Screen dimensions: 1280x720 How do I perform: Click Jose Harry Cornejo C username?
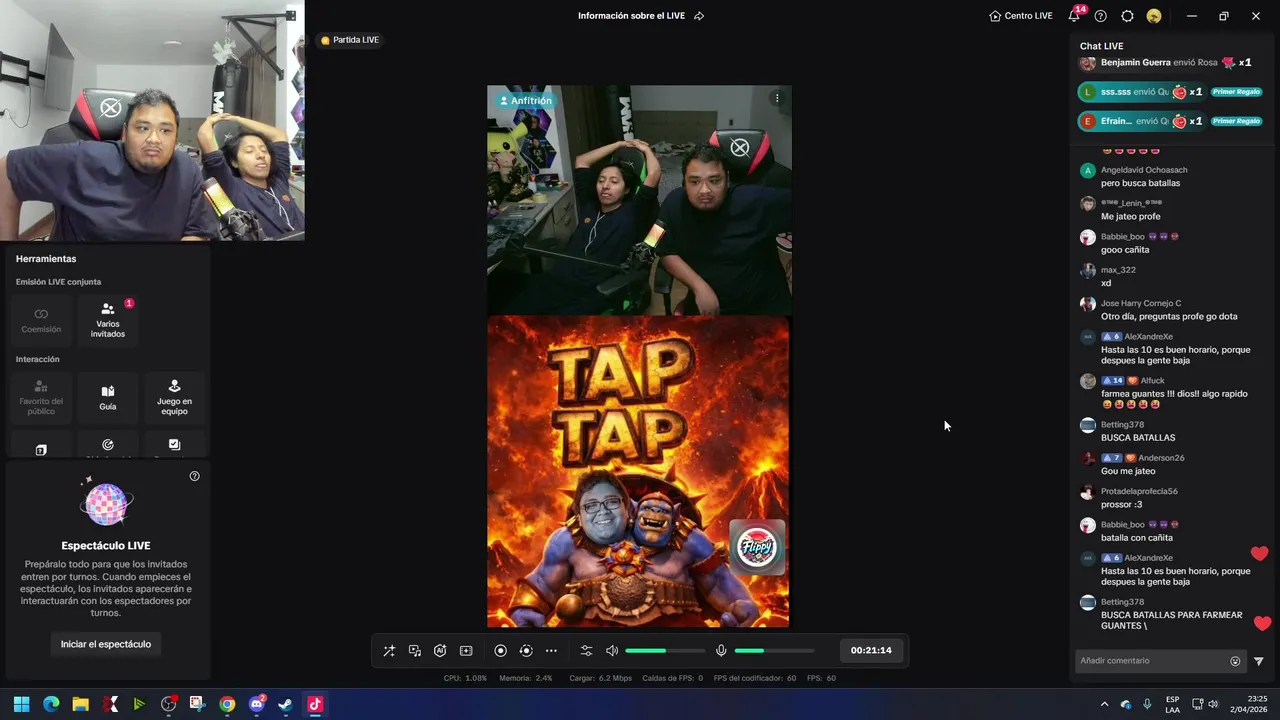(x=1141, y=303)
